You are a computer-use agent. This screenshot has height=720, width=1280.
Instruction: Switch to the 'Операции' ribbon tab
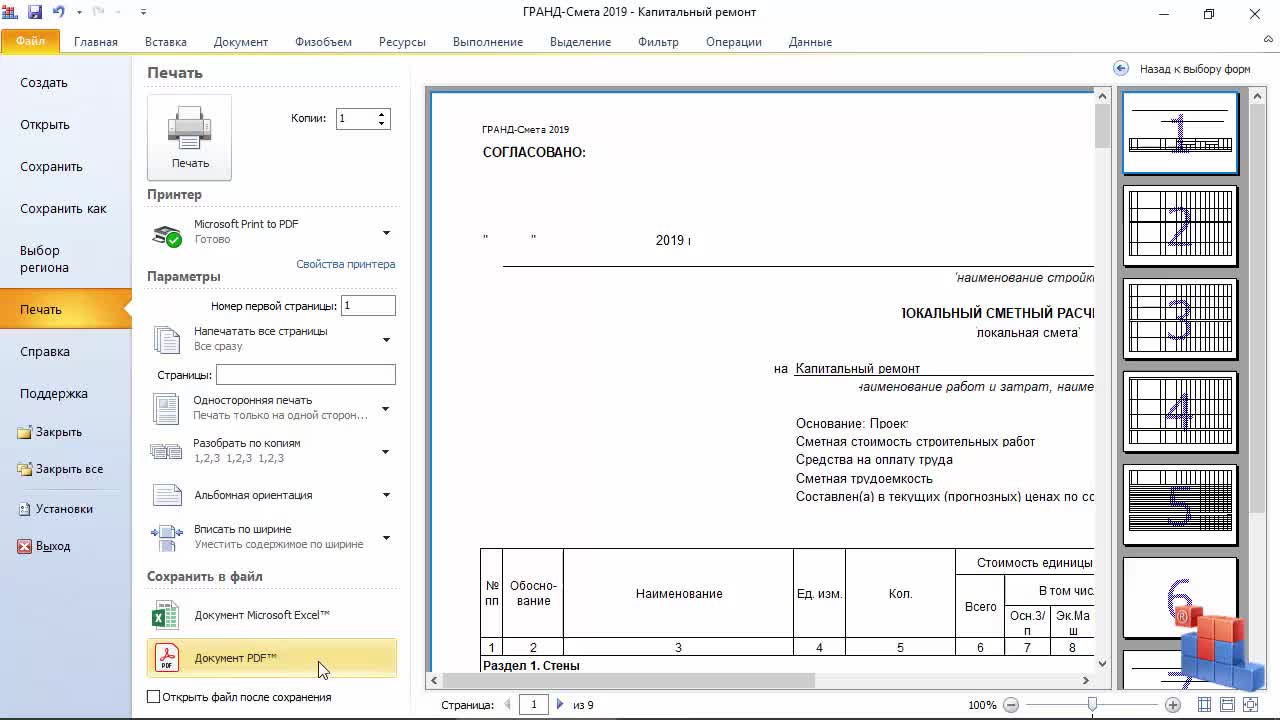click(734, 42)
